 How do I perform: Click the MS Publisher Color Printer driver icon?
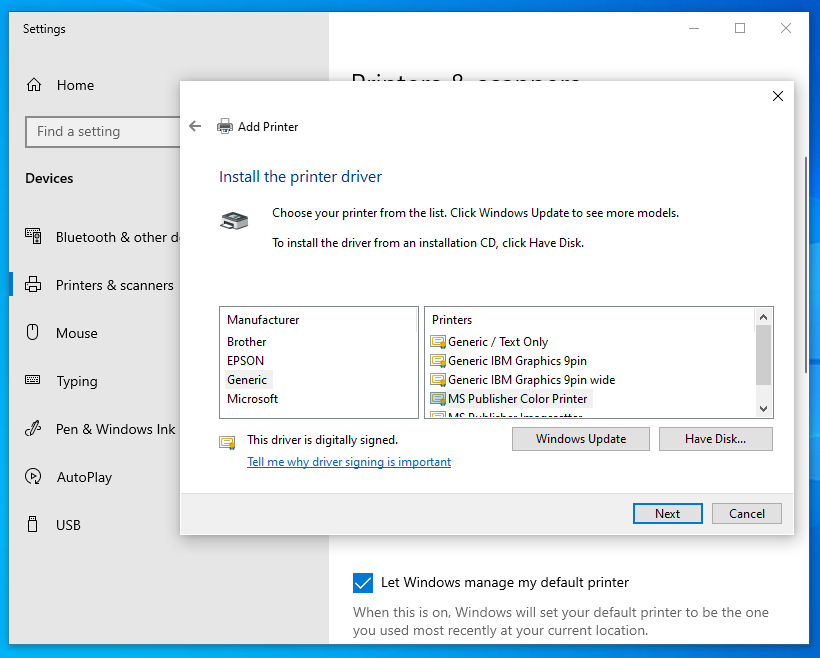(x=438, y=399)
